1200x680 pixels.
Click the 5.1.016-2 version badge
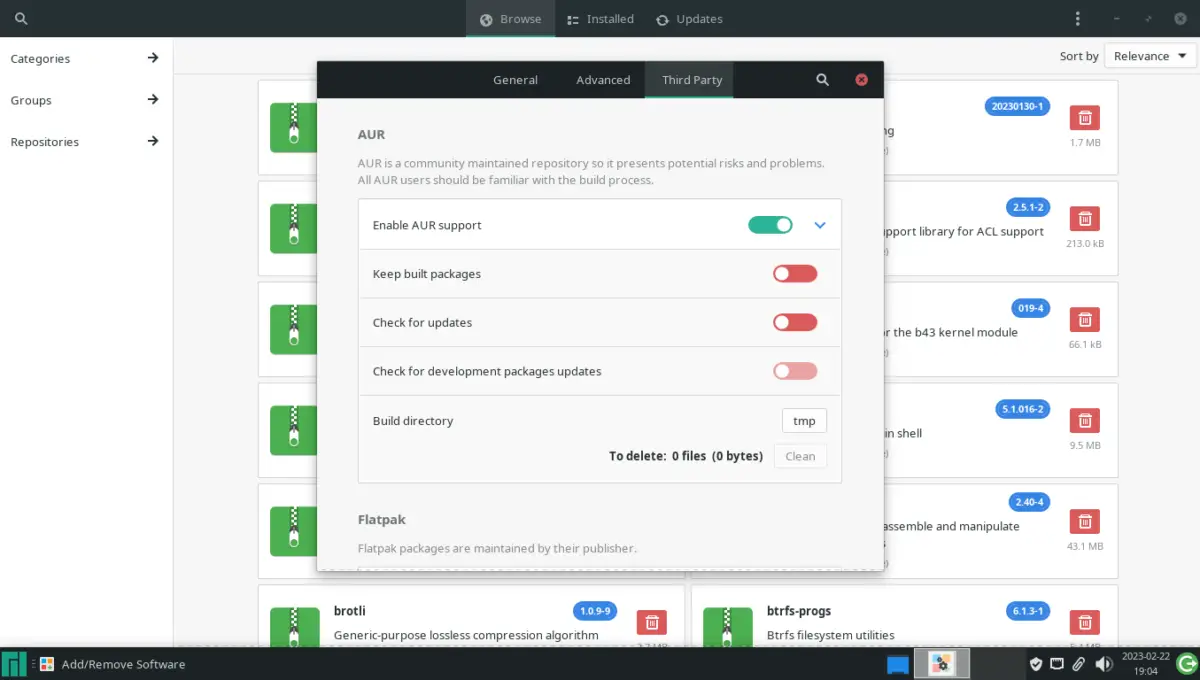pos(1022,409)
